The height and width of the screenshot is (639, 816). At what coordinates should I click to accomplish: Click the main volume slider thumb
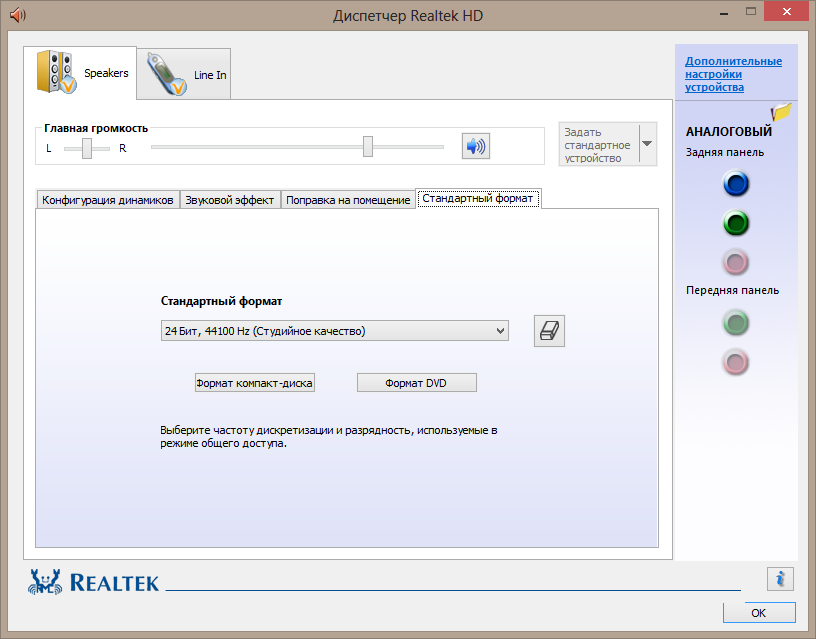tap(368, 147)
